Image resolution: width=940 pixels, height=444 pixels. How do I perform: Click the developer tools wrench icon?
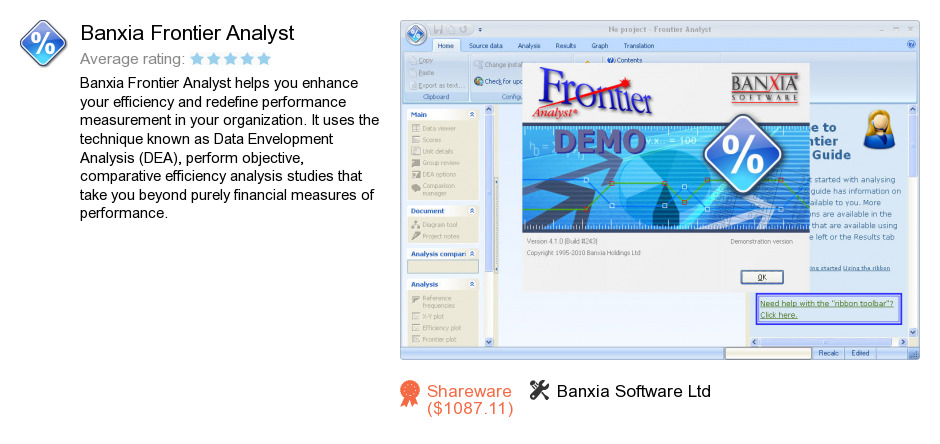click(x=540, y=391)
